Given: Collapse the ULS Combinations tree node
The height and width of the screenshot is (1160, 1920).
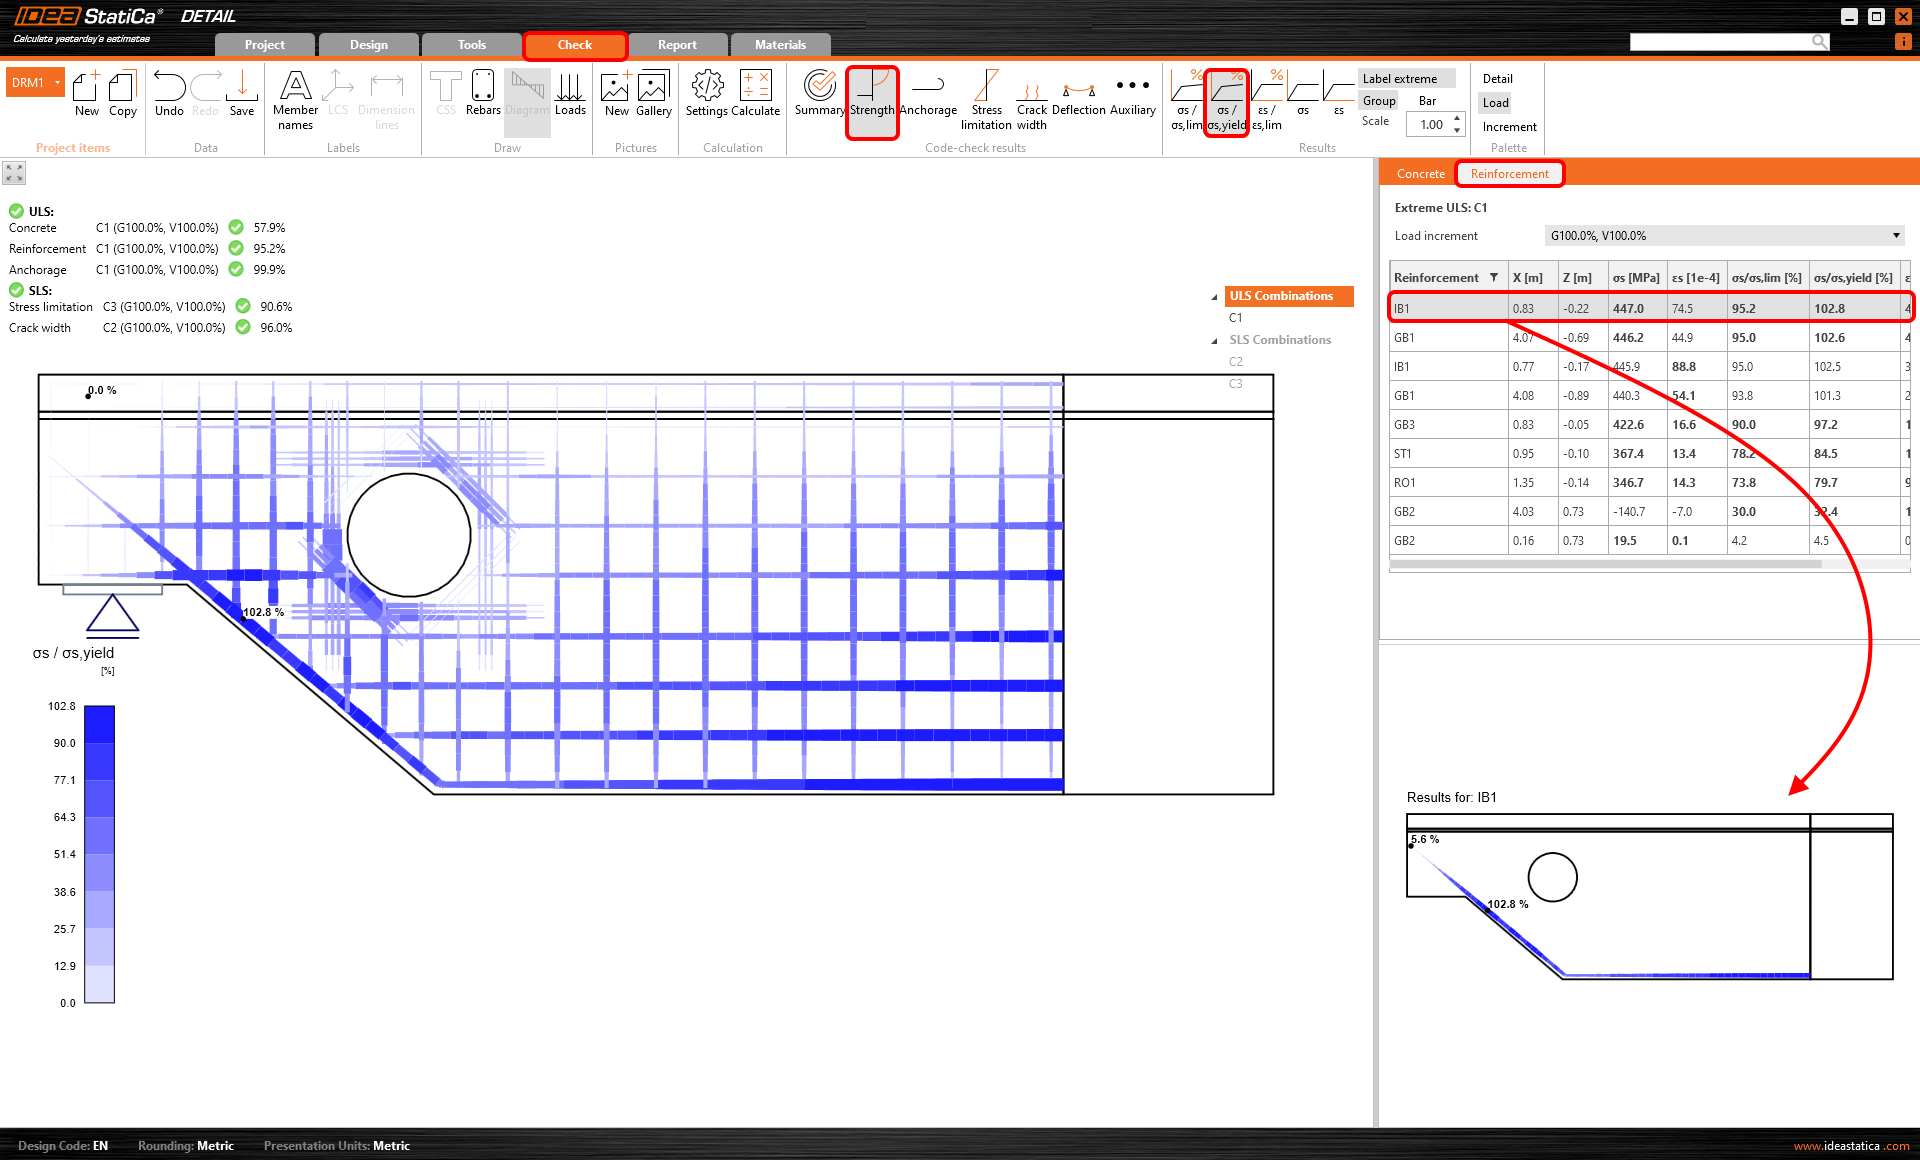Looking at the screenshot, I should pyautogui.click(x=1215, y=297).
